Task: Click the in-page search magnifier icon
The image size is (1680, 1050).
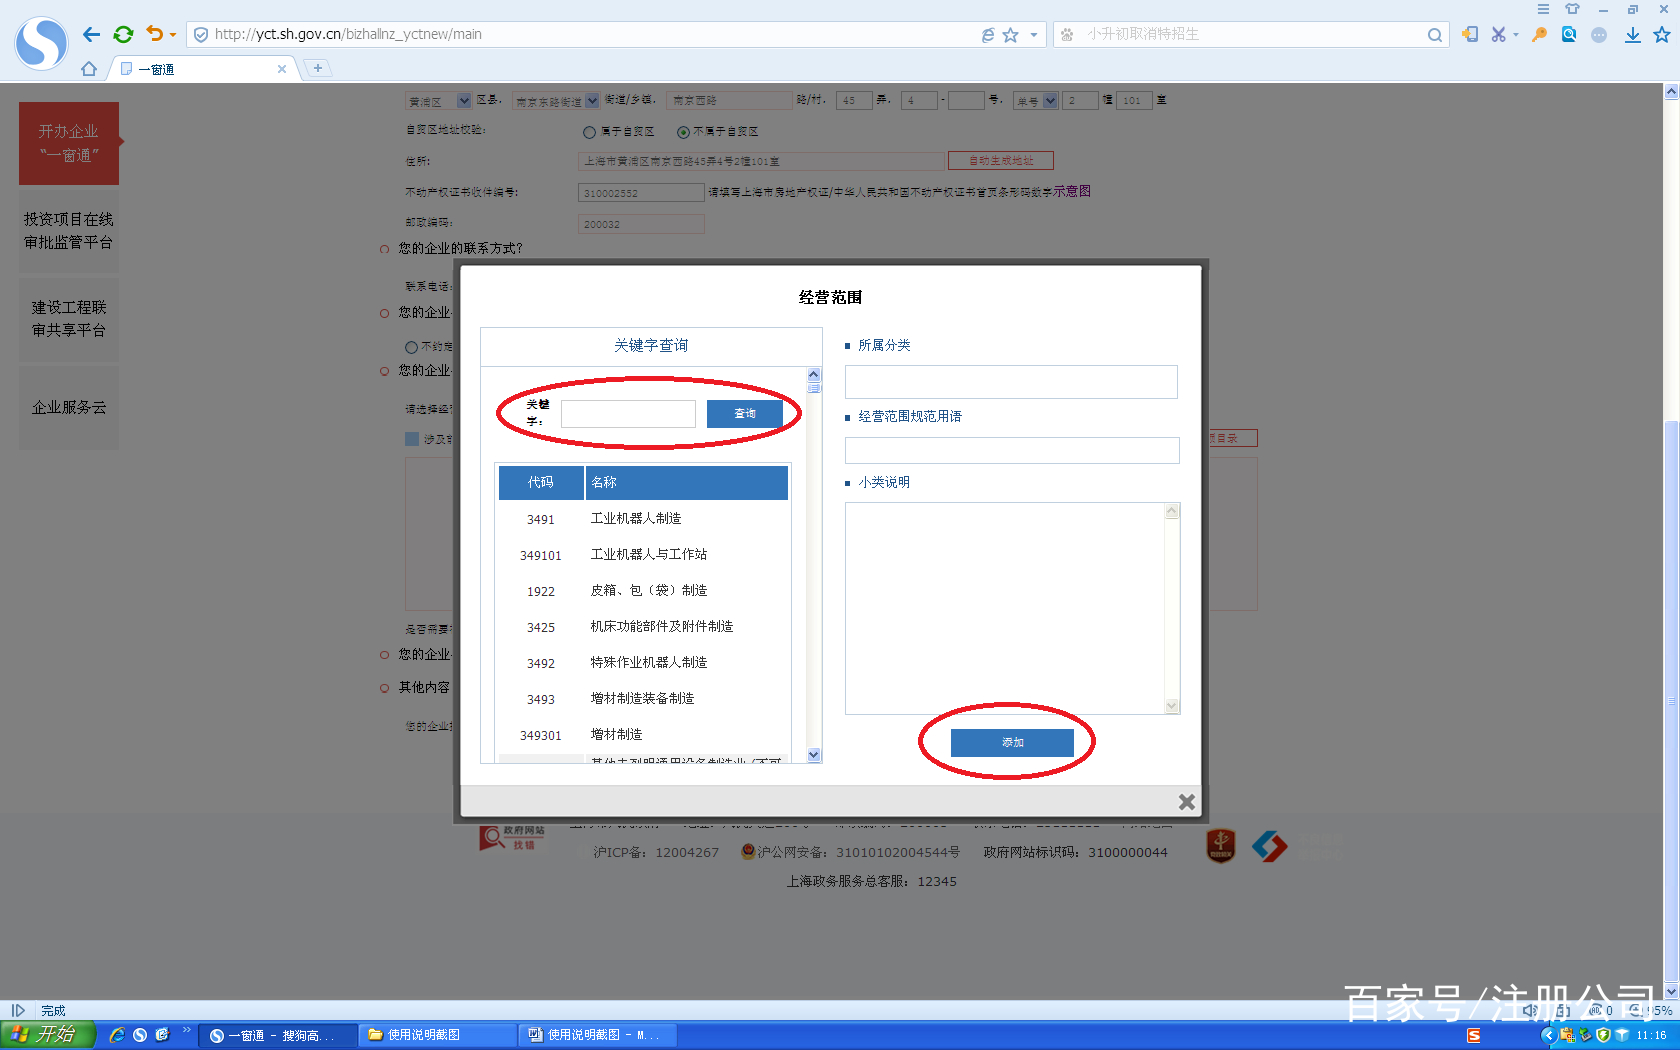Action: coord(1568,33)
